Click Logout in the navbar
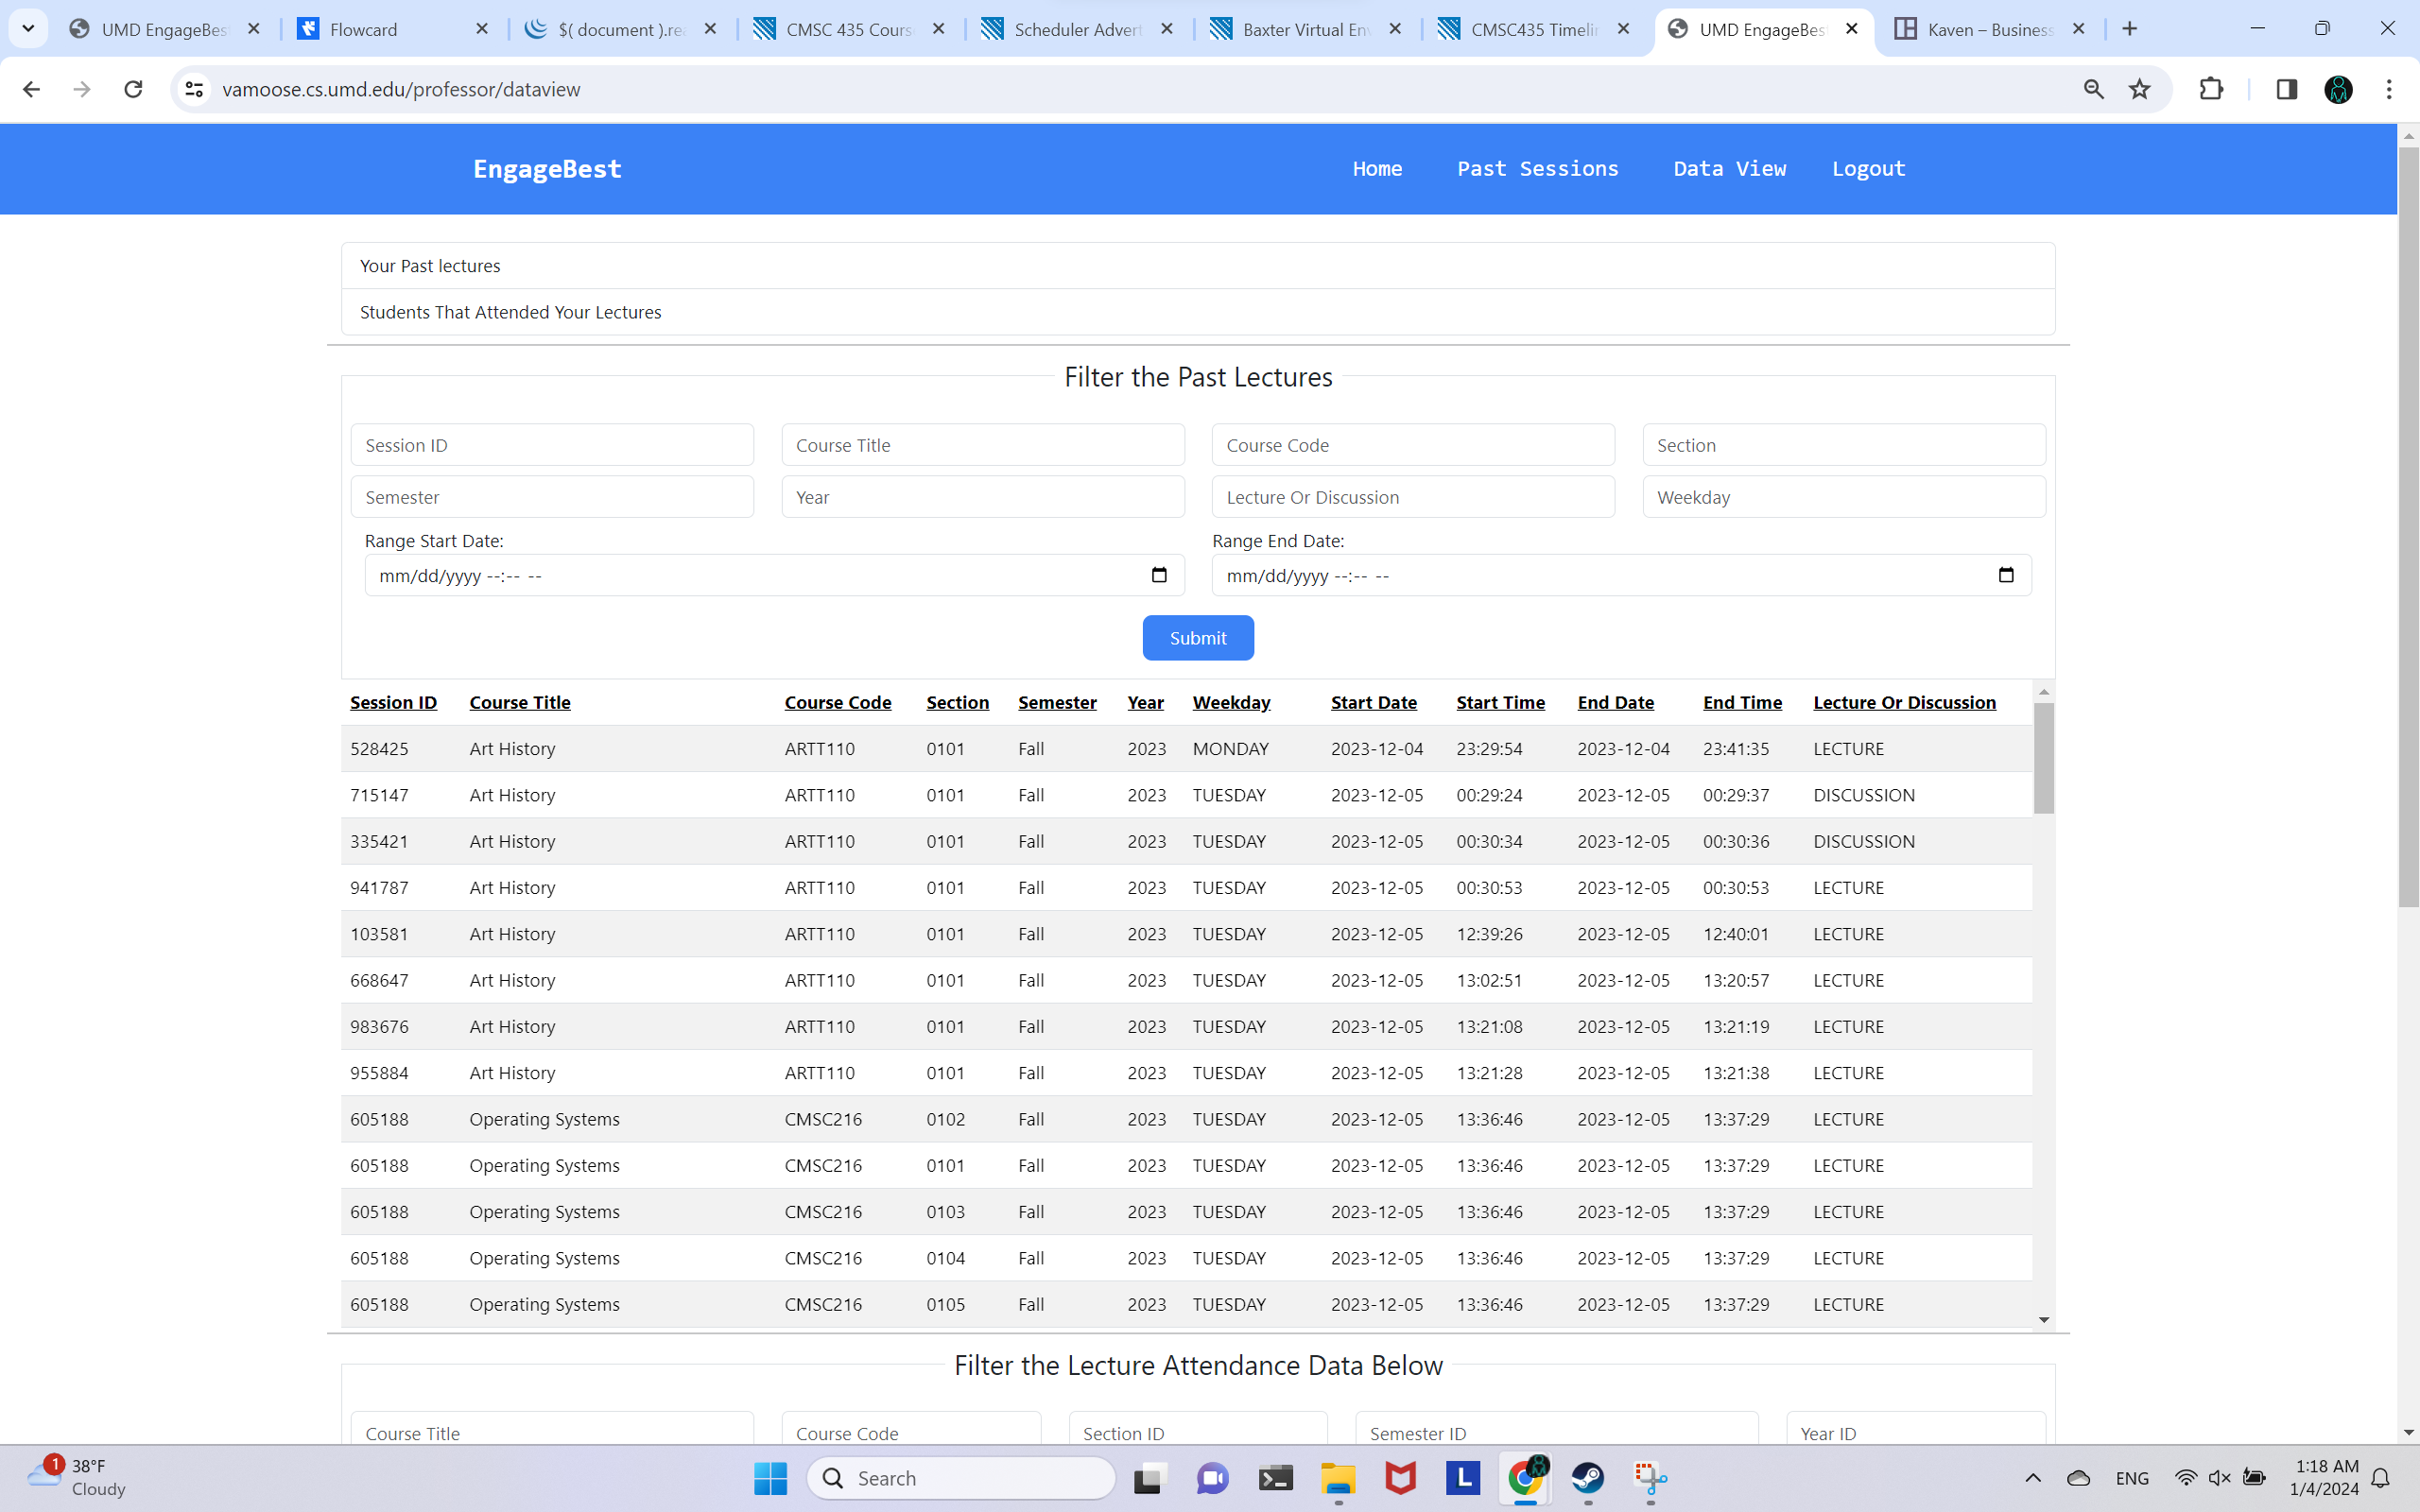Image resolution: width=2420 pixels, height=1512 pixels. [1868, 168]
